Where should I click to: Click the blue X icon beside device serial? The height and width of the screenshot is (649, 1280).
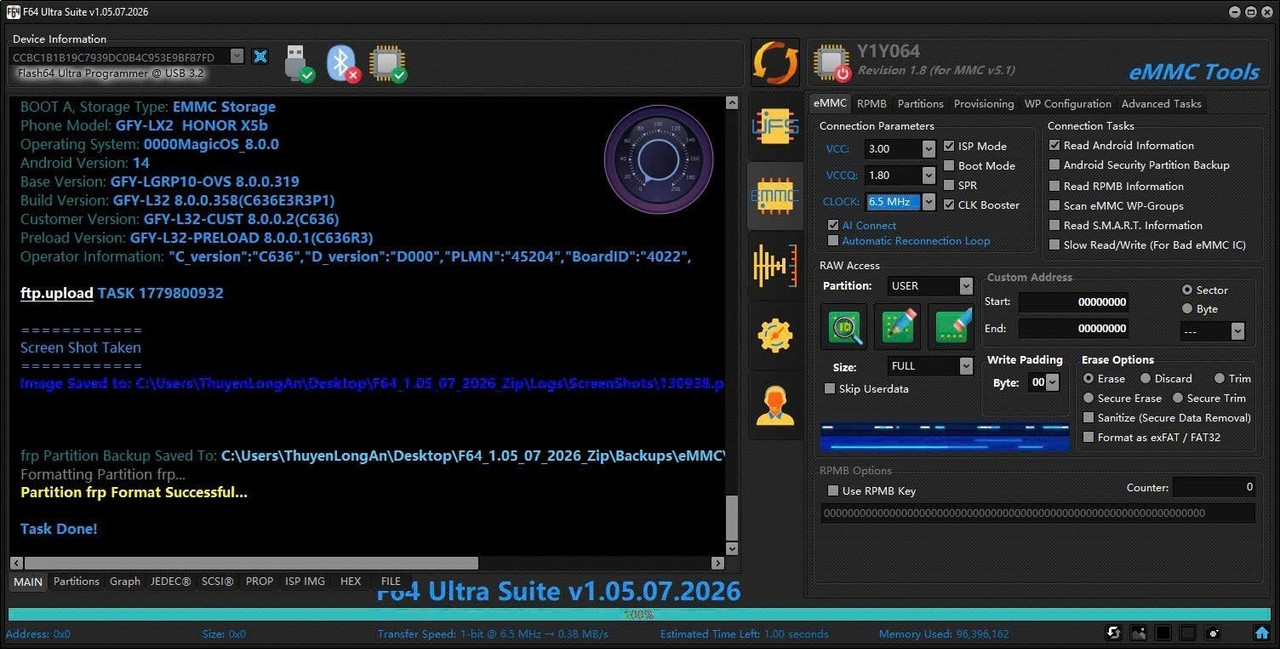260,57
